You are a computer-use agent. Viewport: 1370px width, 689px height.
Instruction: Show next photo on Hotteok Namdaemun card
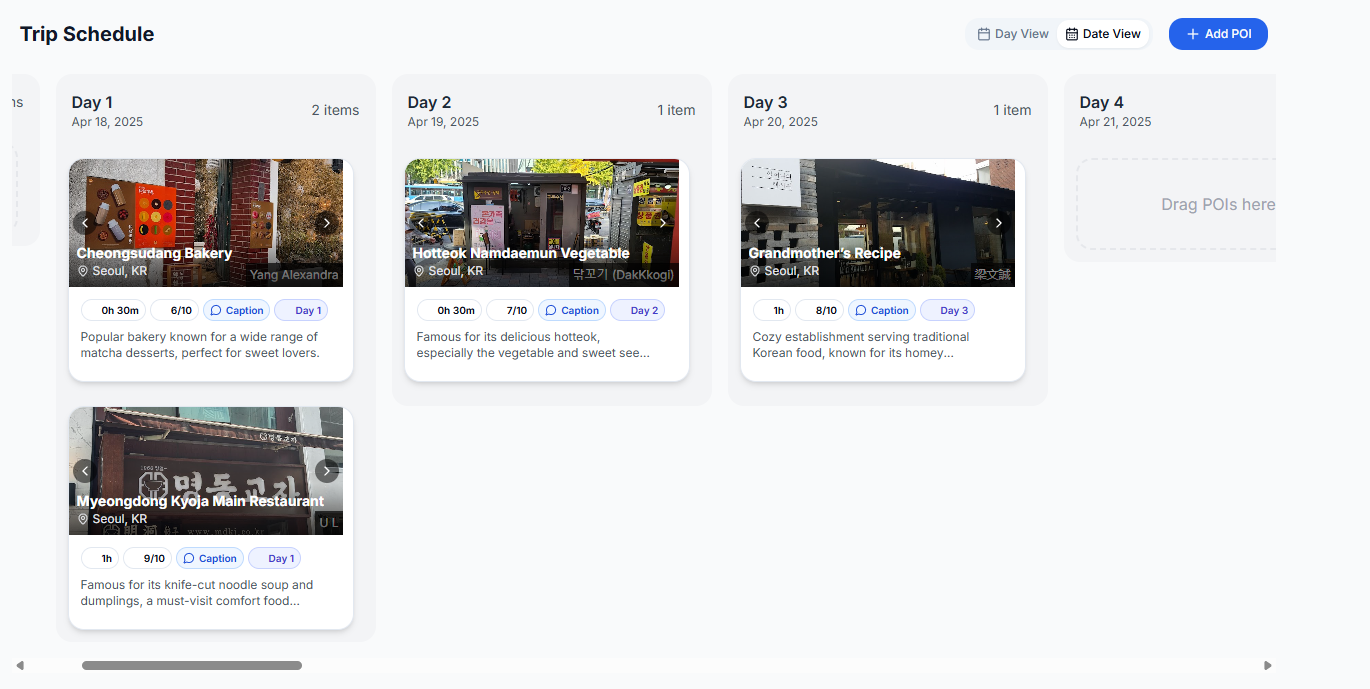pyautogui.click(x=662, y=223)
